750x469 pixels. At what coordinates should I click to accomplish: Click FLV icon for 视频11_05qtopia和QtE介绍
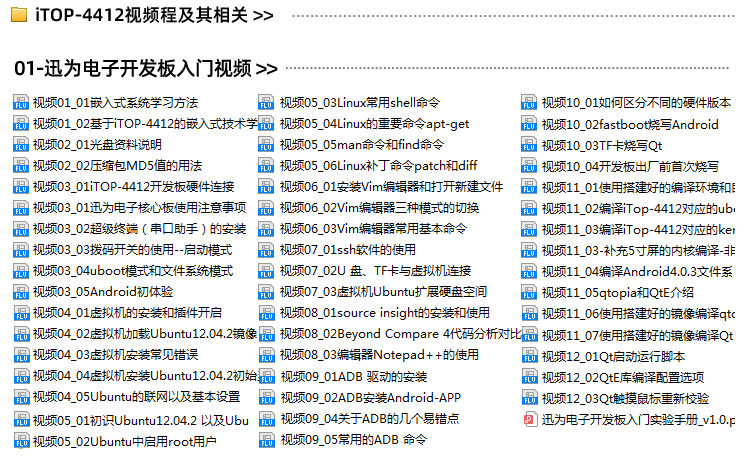pyautogui.click(x=529, y=292)
